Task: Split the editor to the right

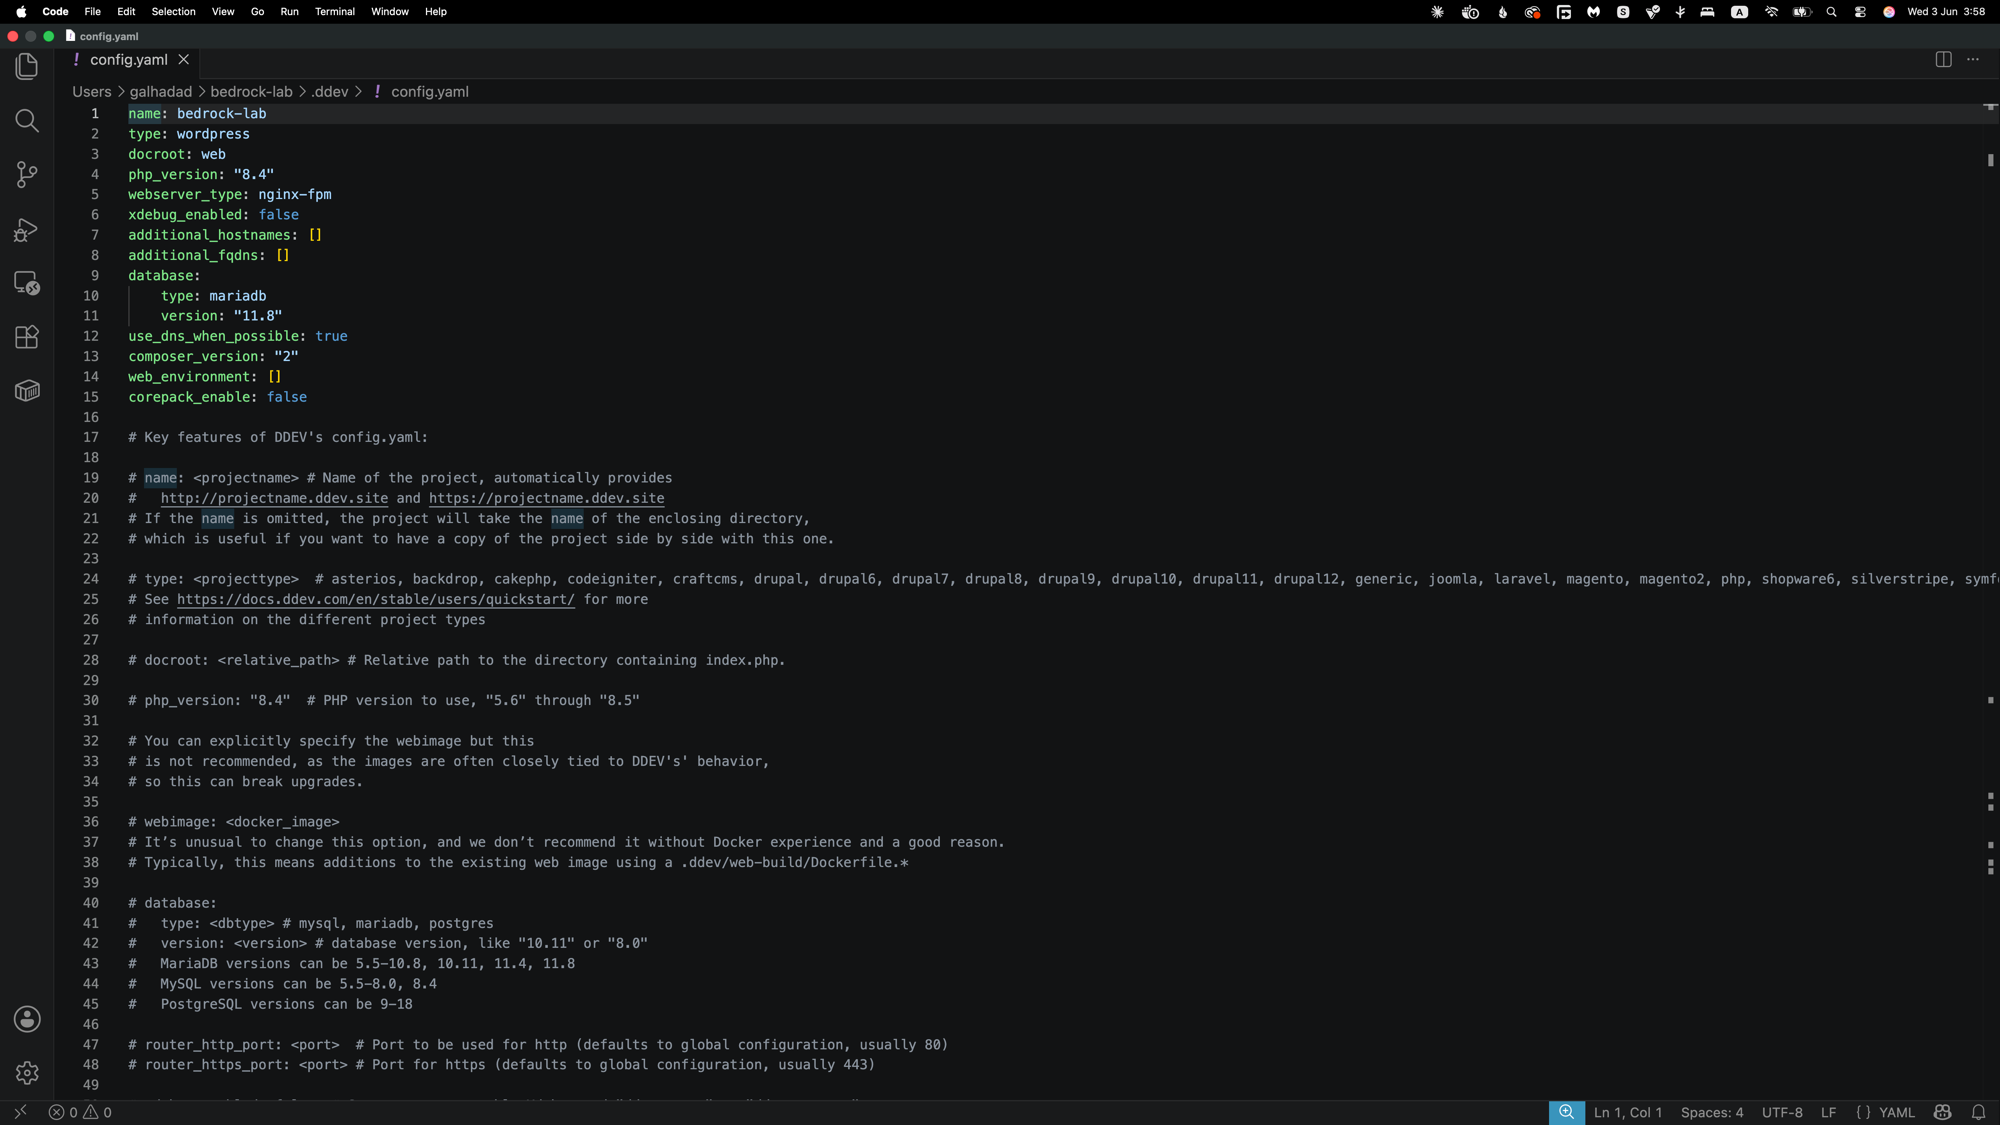Action: pyautogui.click(x=1943, y=60)
